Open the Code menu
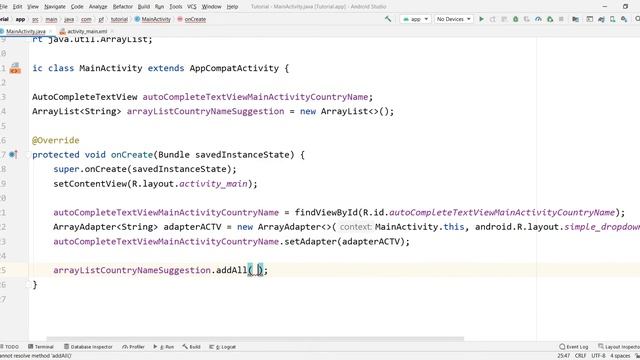Viewport: 640px width, 360px height. (x=77, y=7)
